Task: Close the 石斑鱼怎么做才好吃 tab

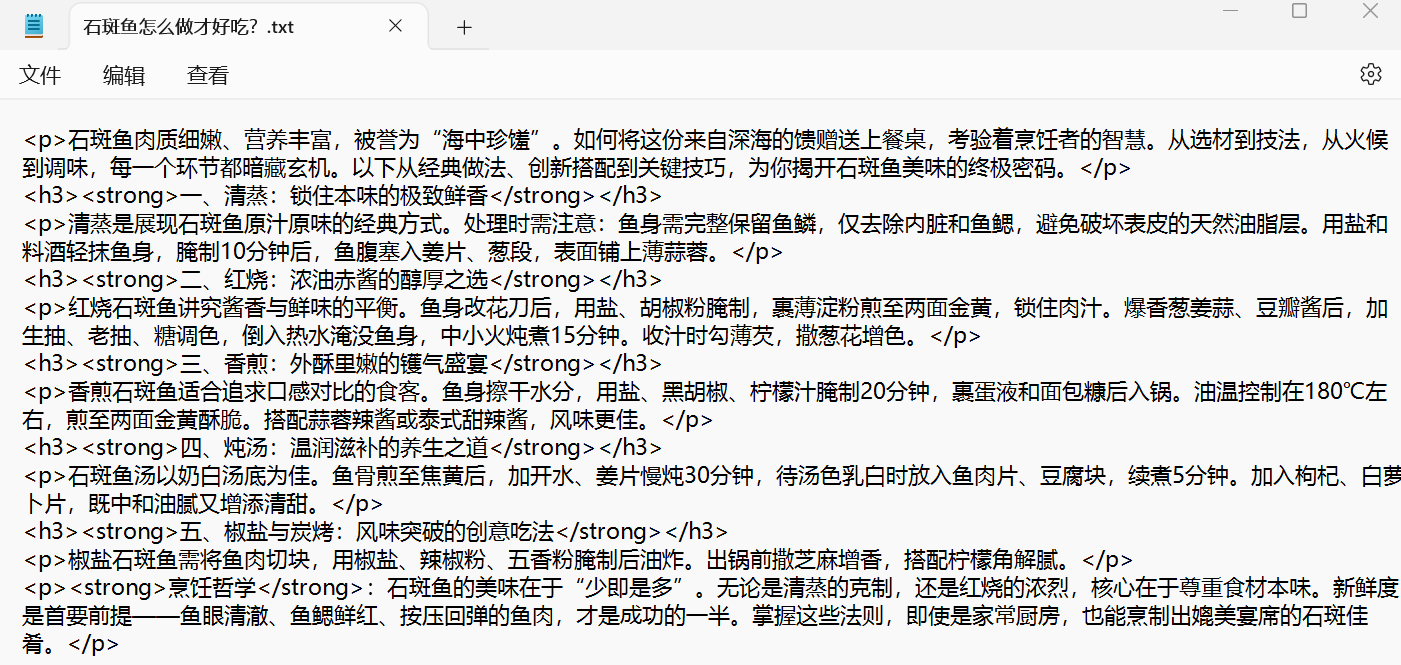Action: 395,27
